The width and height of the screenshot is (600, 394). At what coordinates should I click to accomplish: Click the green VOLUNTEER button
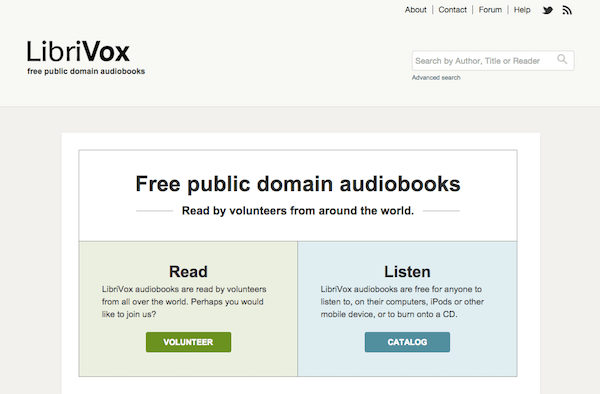(x=188, y=342)
